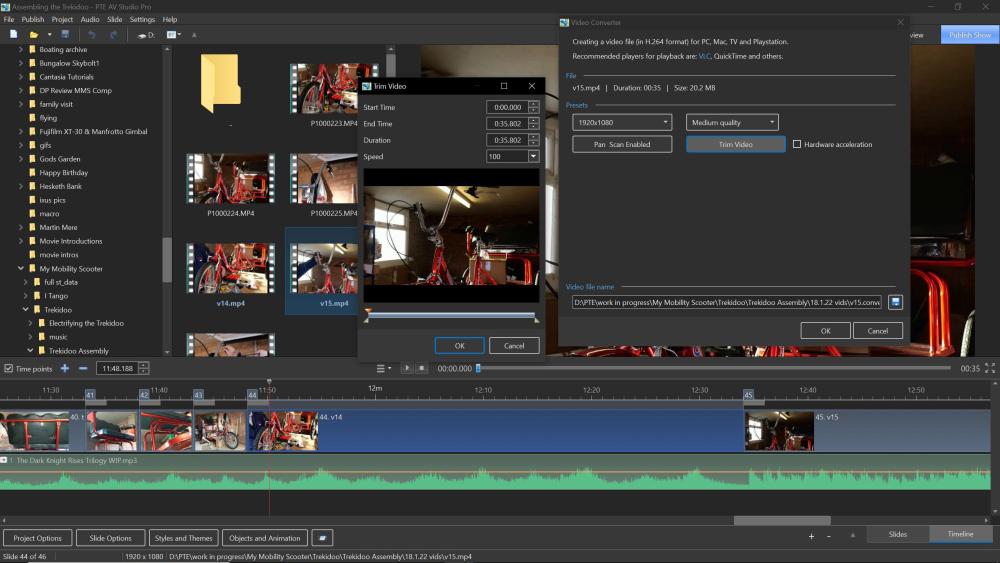Viewport: 1000px width, 563px height.
Task: Enable the Hardware acceleration checkbox
Action: (x=797, y=144)
